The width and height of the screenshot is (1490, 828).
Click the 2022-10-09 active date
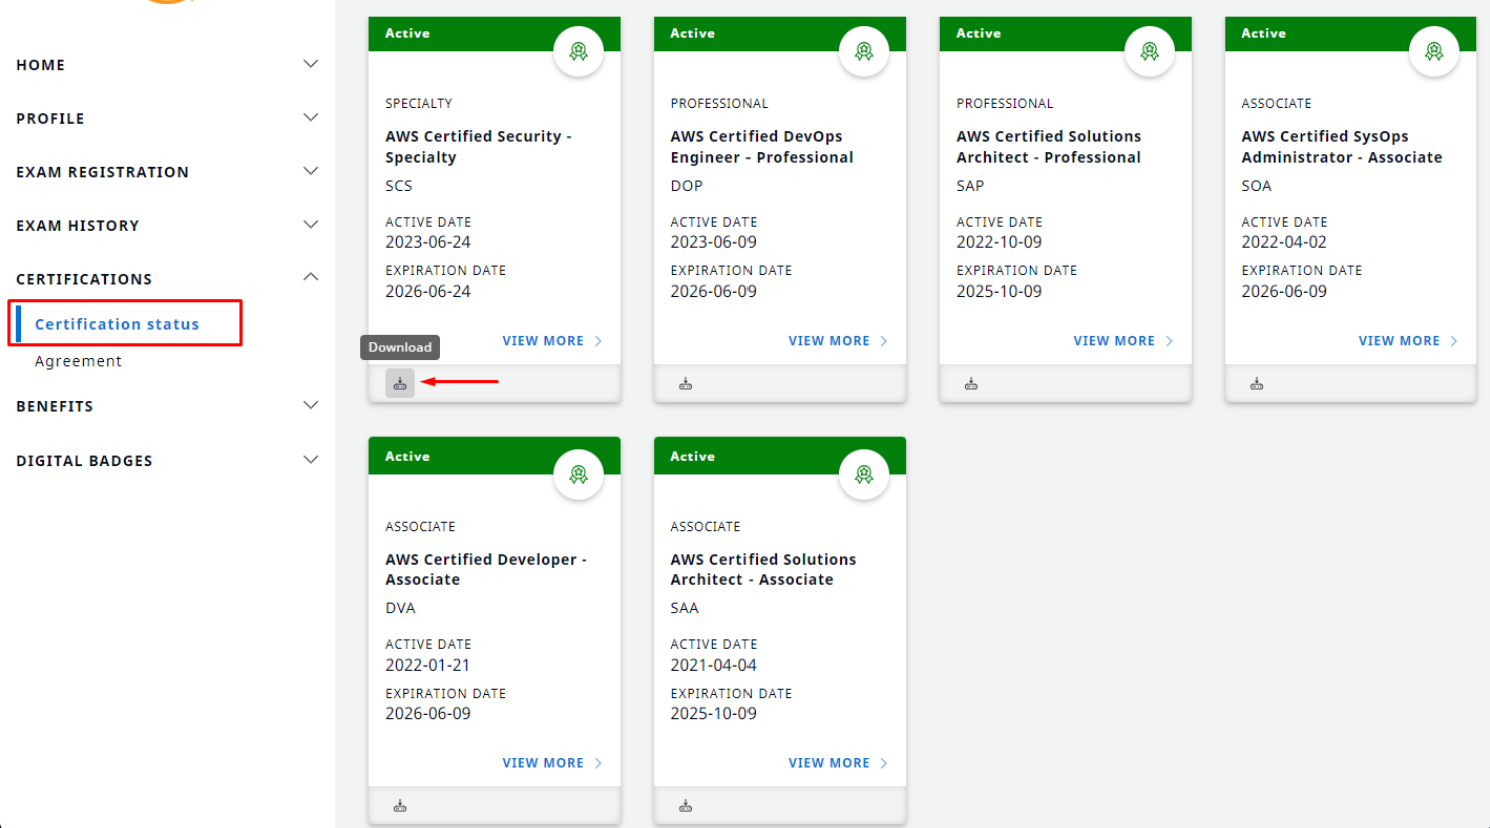[999, 242]
